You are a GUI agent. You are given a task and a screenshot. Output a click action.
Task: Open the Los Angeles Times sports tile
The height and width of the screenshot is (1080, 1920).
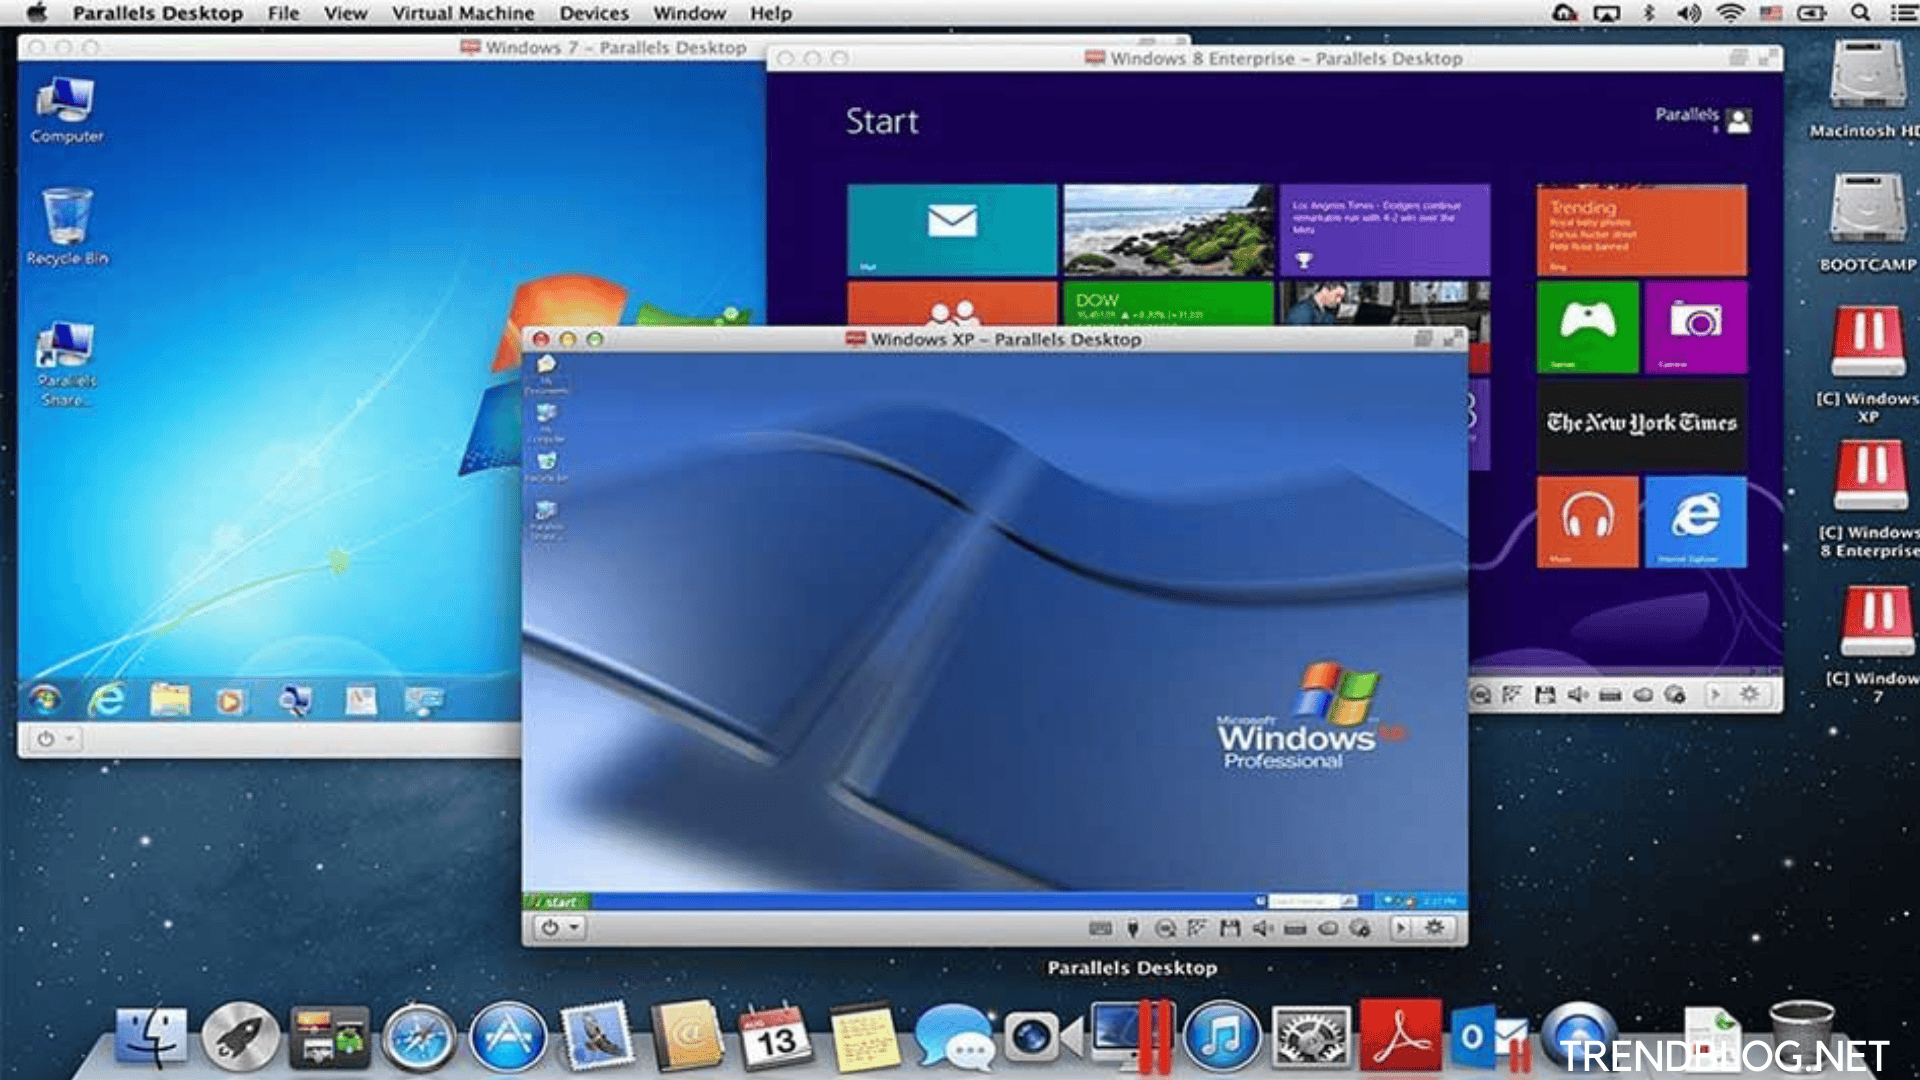1385,229
